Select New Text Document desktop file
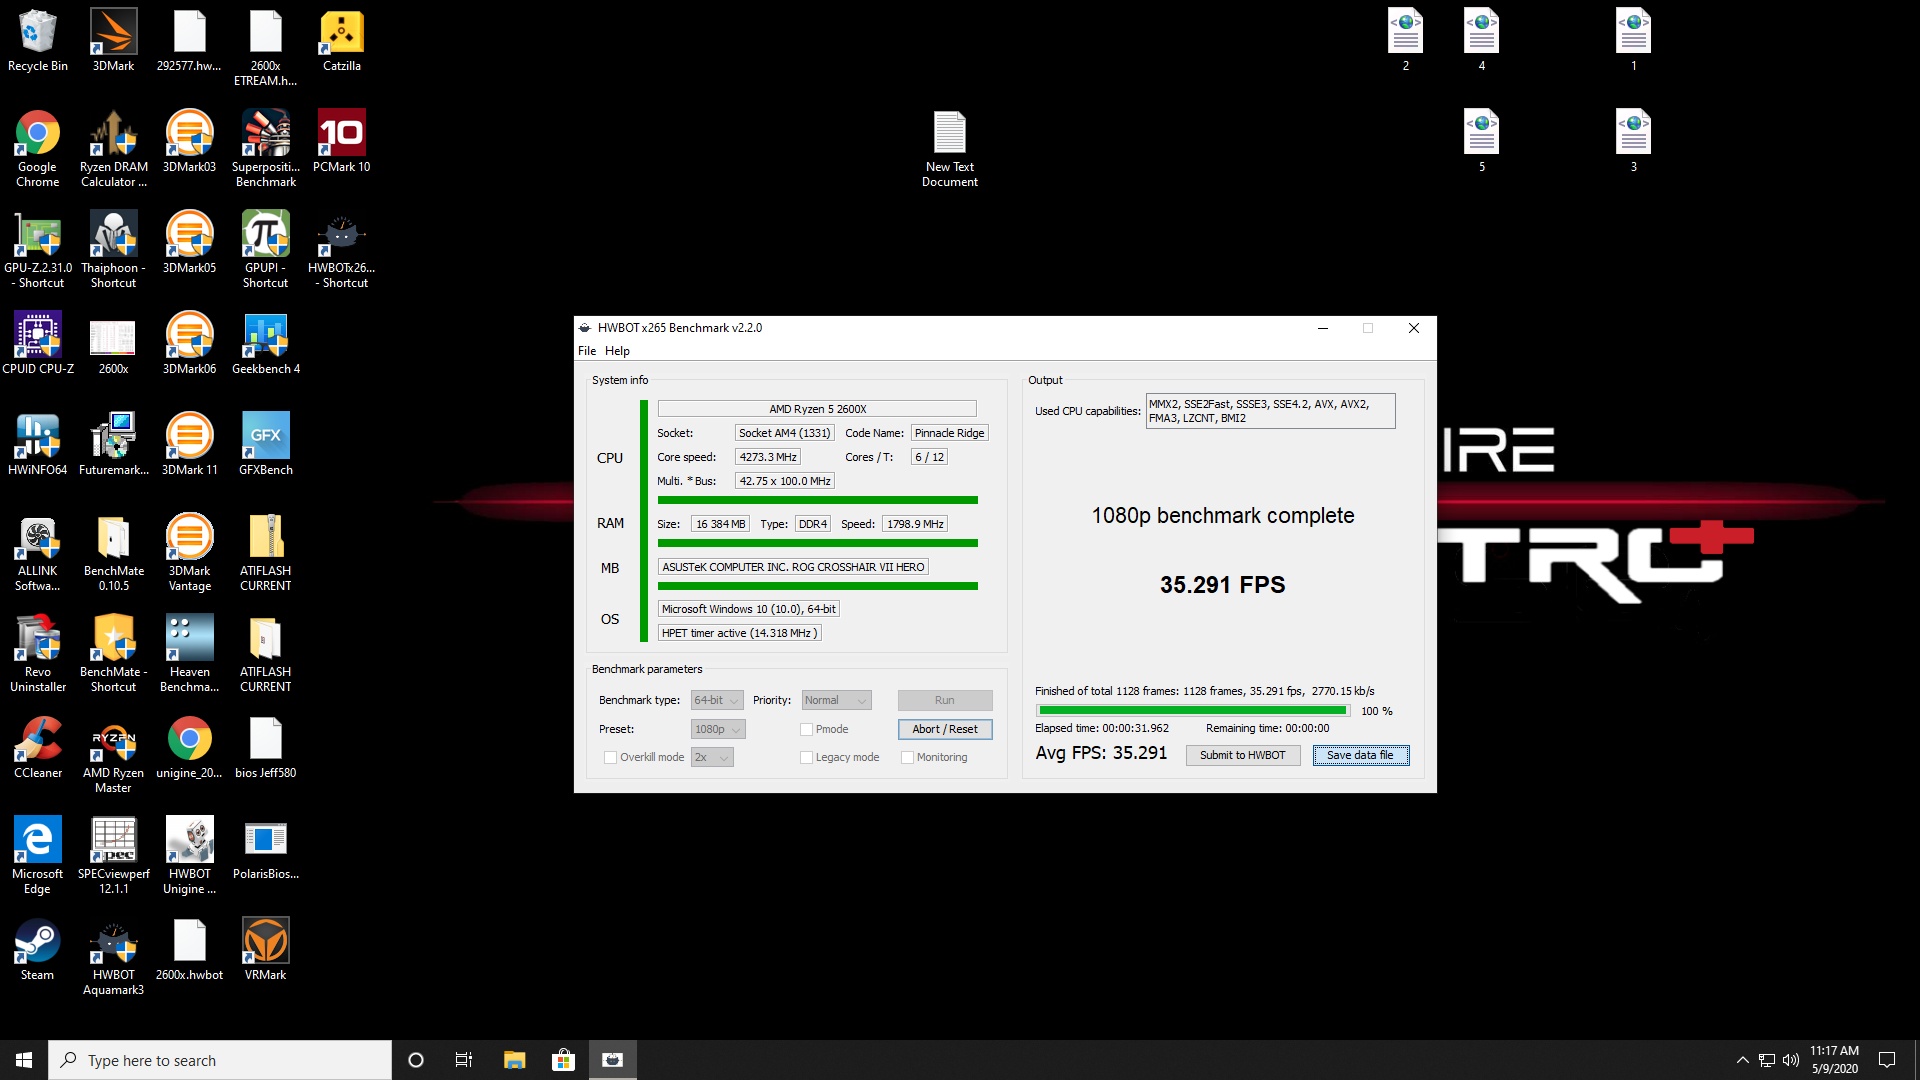The height and width of the screenshot is (1080, 1920). pyautogui.click(x=949, y=149)
